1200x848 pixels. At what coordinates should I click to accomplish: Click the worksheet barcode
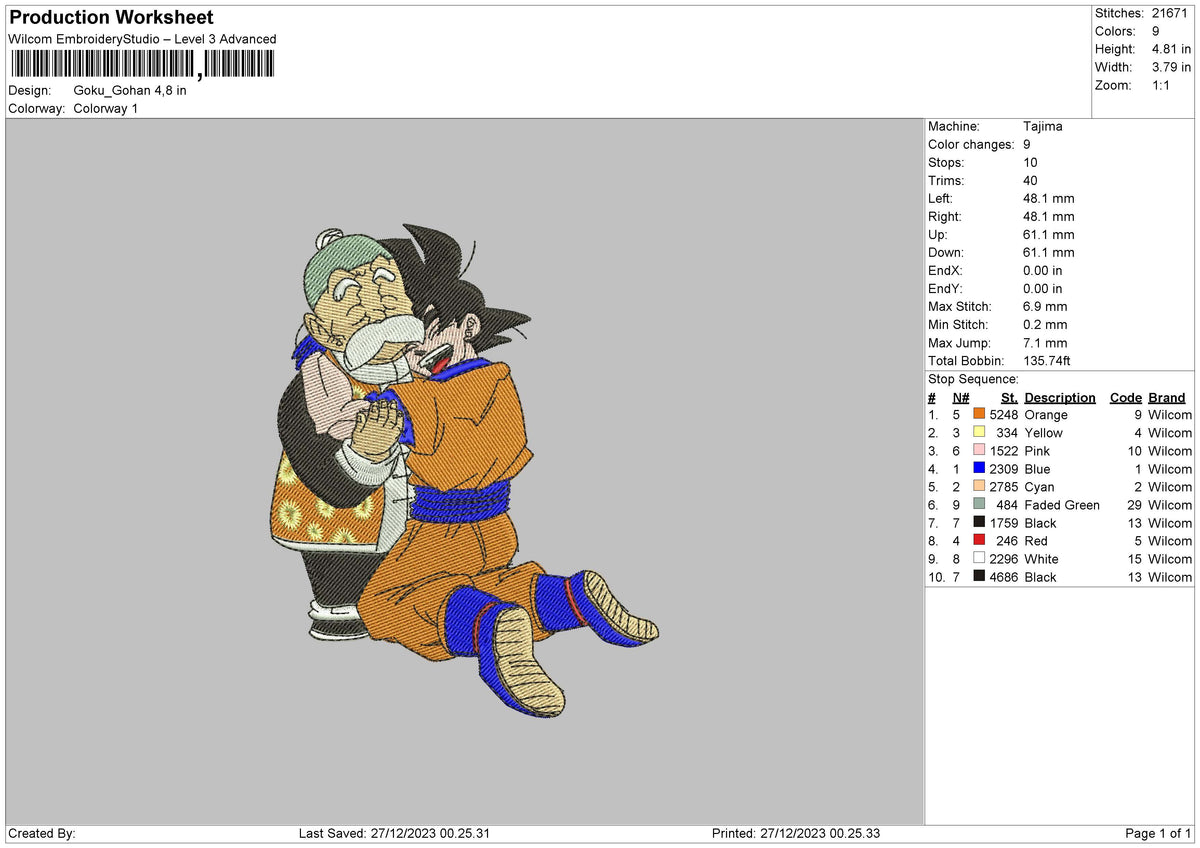(x=141, y=65)
